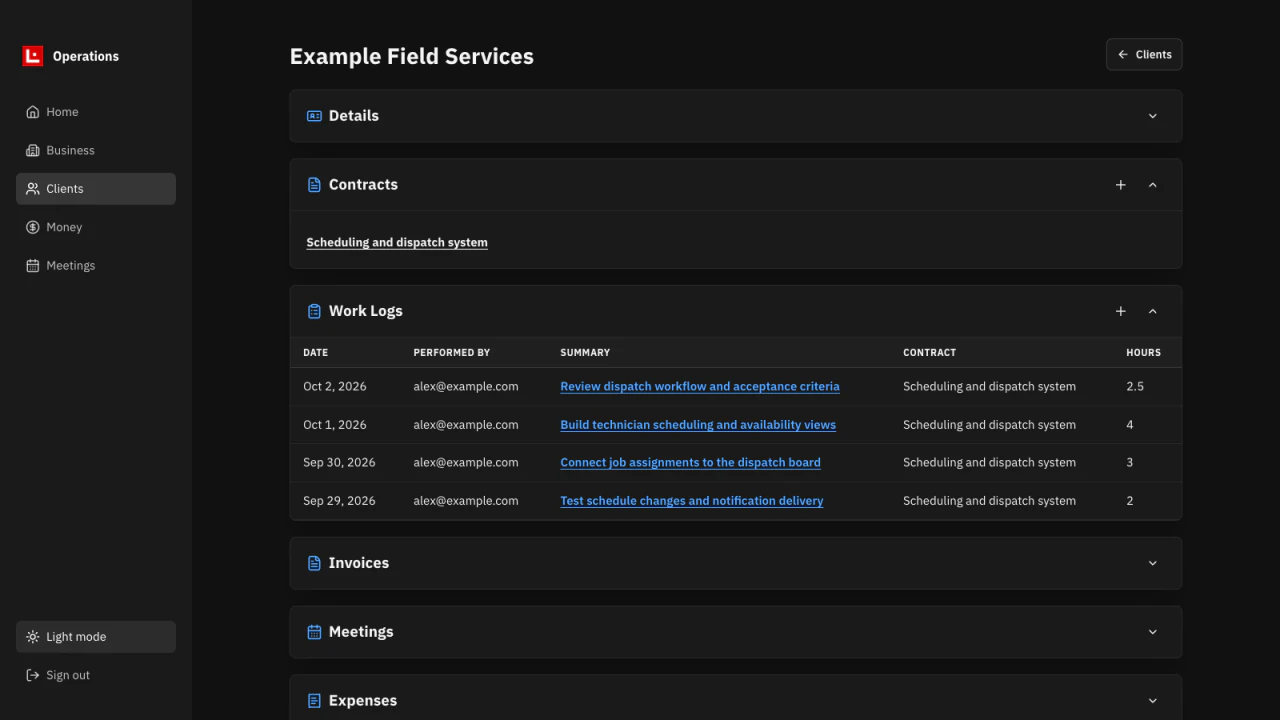Click the Example Field Services page title
This screenshot has height=720, width=1280.
coord(412,57)
